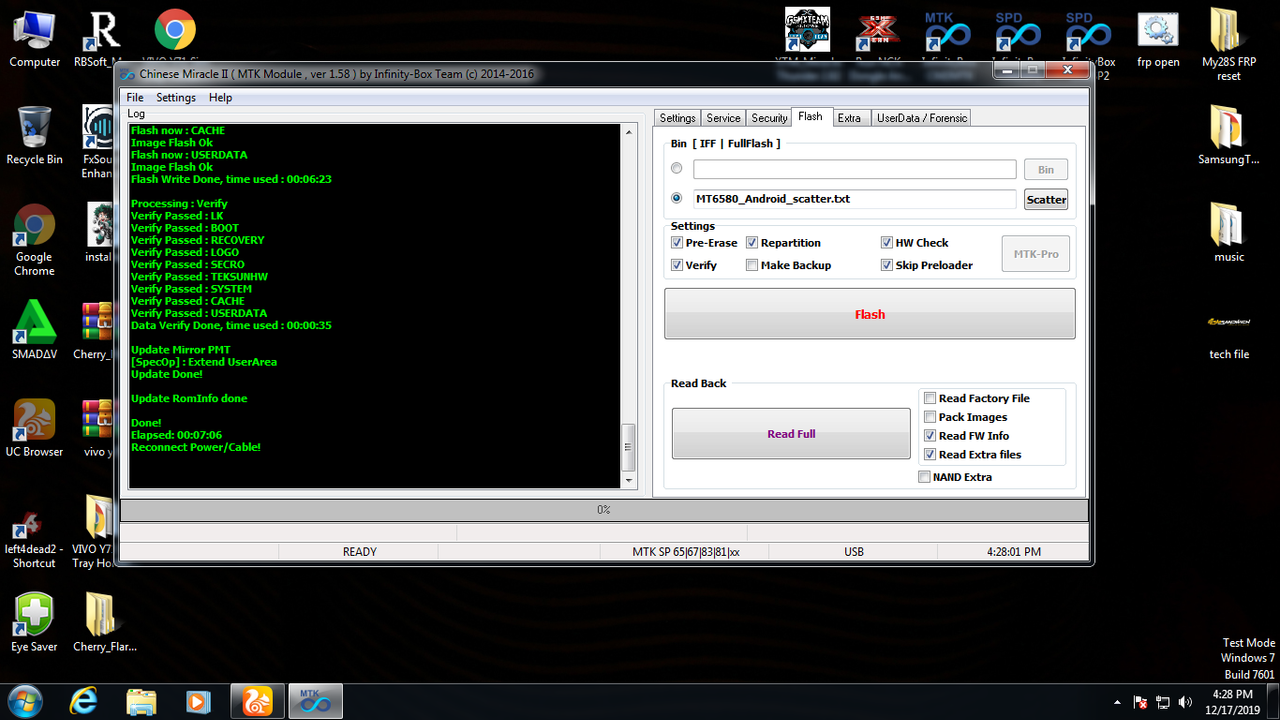Switch to the Service tab

tap(723, 118)
